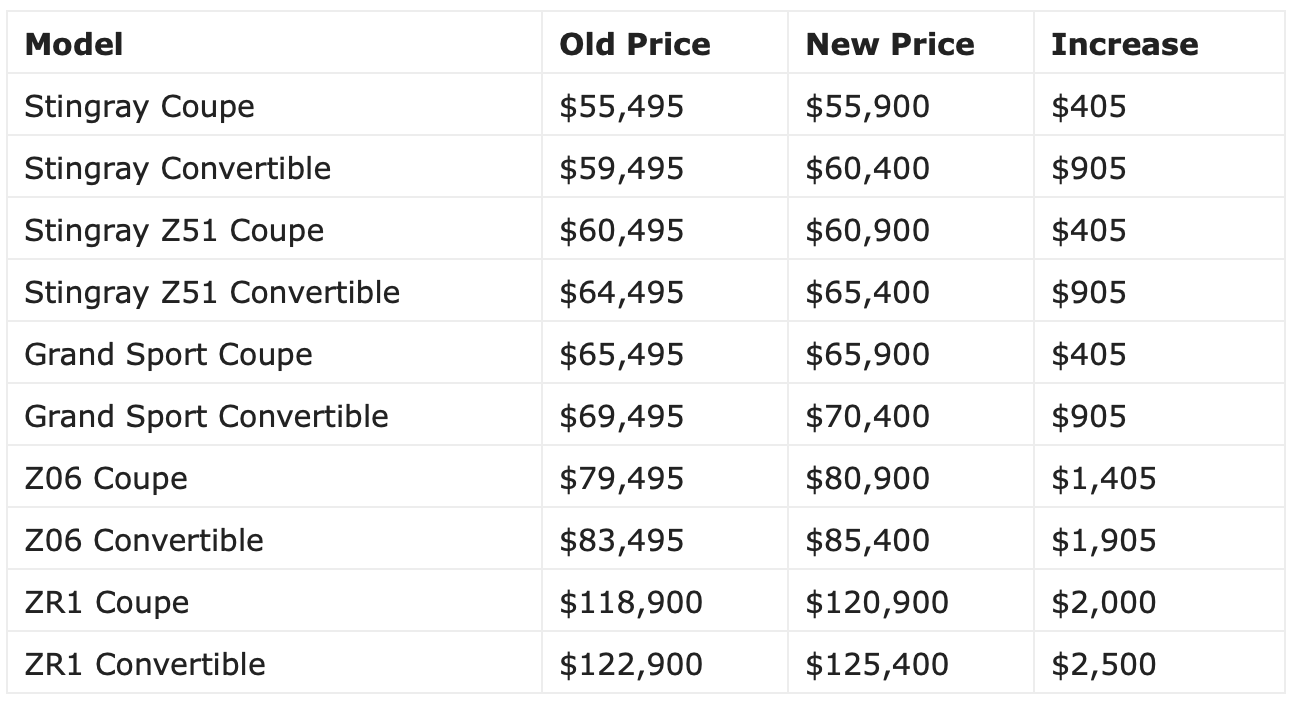This screenshot has width=1296, height=708.
Task: Select the $85,400 new price value
Action: 867,541
